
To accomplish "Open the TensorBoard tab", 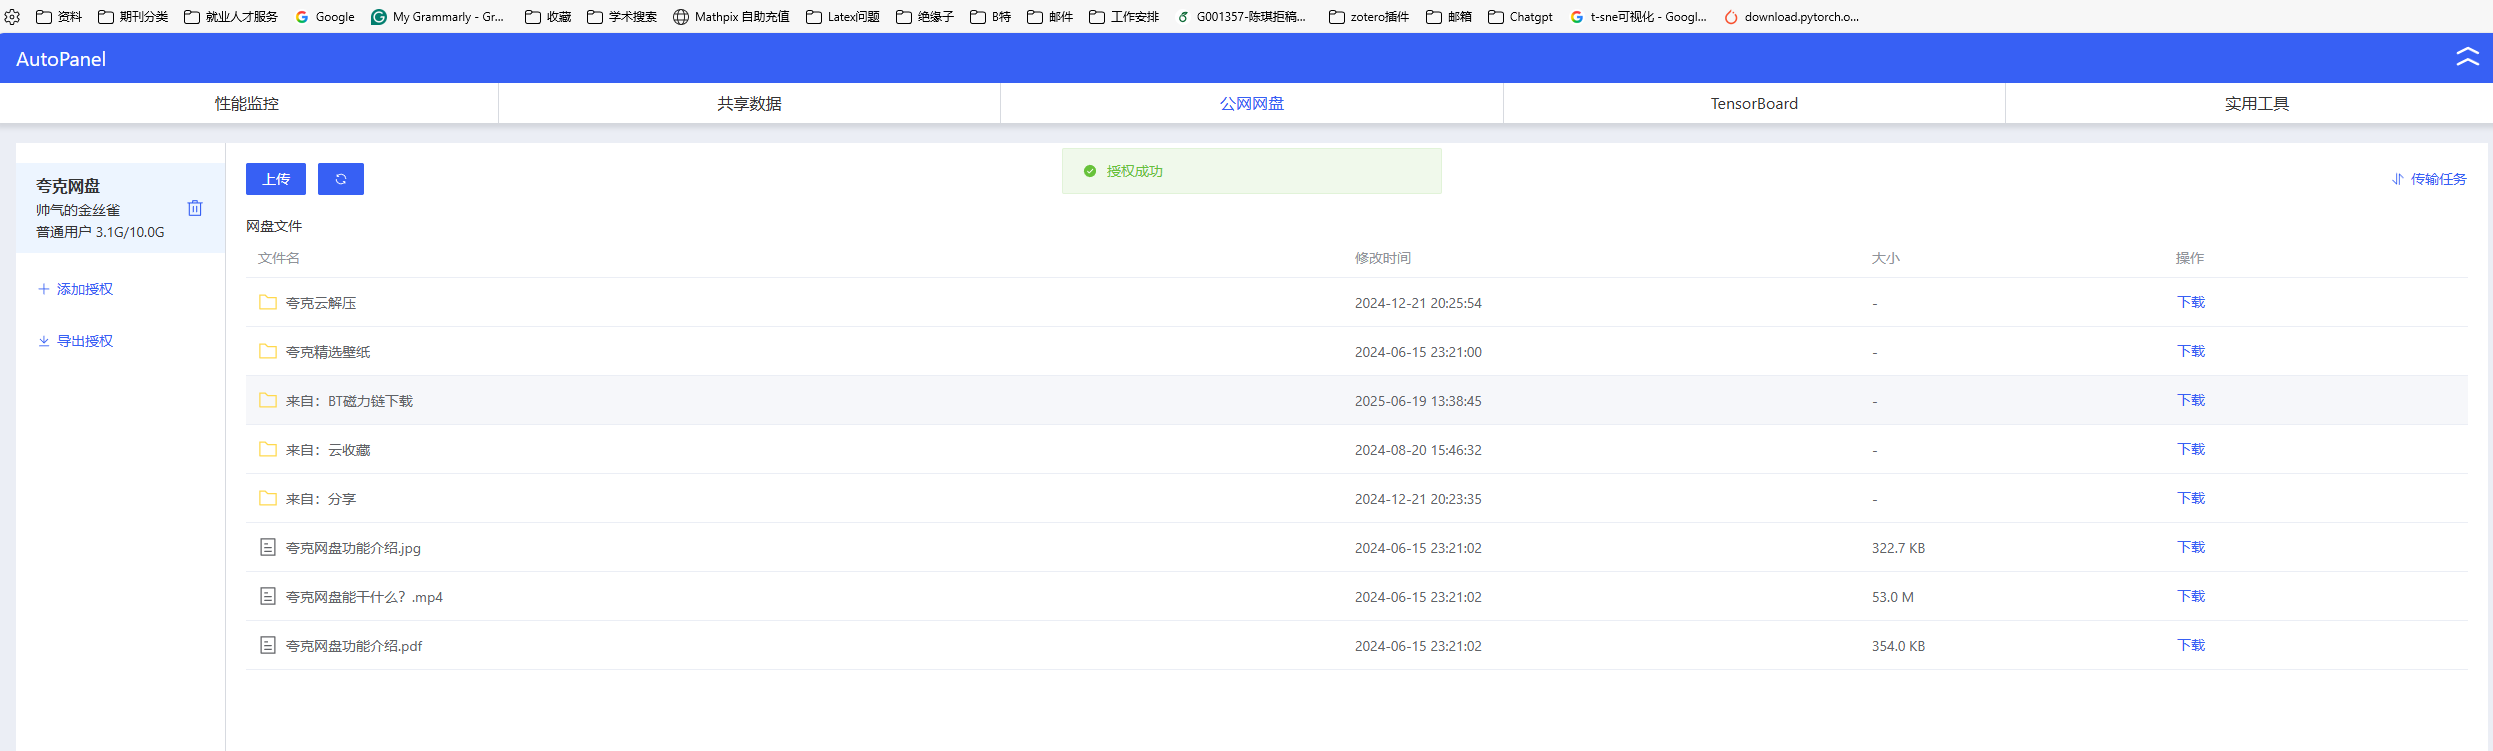I will click(x=1754, y=104).
